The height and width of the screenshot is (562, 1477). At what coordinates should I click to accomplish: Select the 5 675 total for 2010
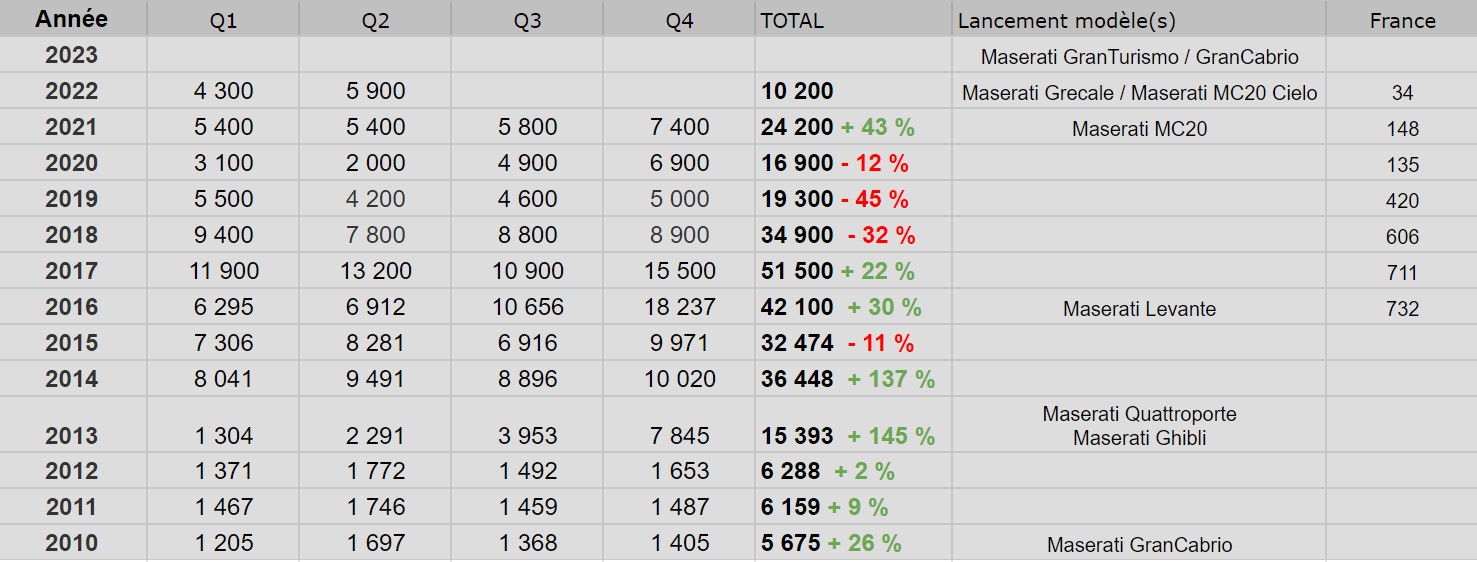(x=791, y=543)
